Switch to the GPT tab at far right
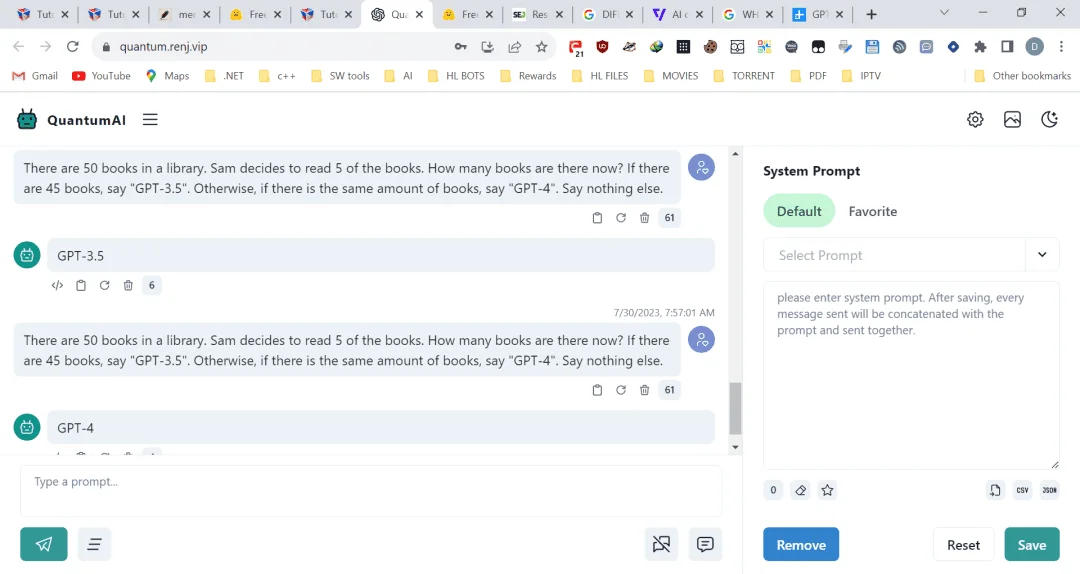The image size is (1080, 574). [818, 14]
